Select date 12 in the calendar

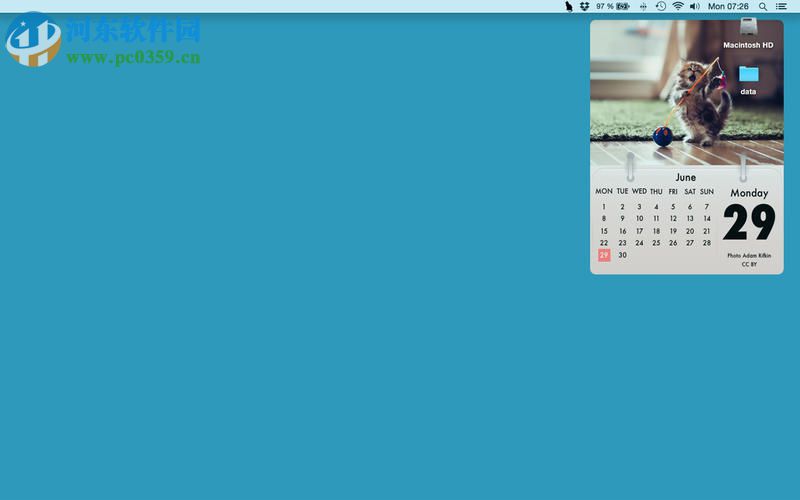point(673,218)
